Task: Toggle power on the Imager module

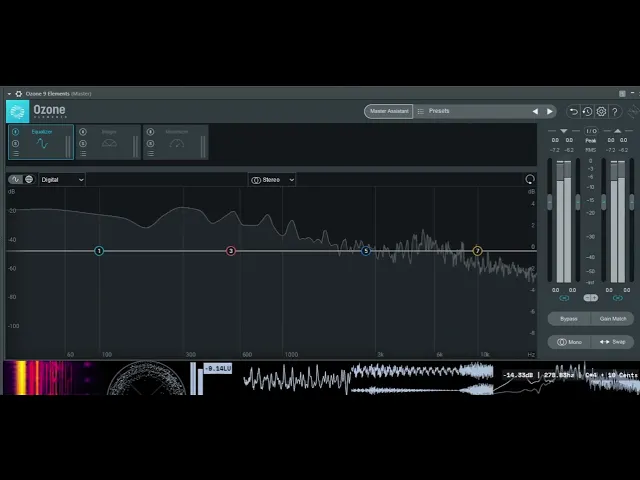Action: pos(83,132)
